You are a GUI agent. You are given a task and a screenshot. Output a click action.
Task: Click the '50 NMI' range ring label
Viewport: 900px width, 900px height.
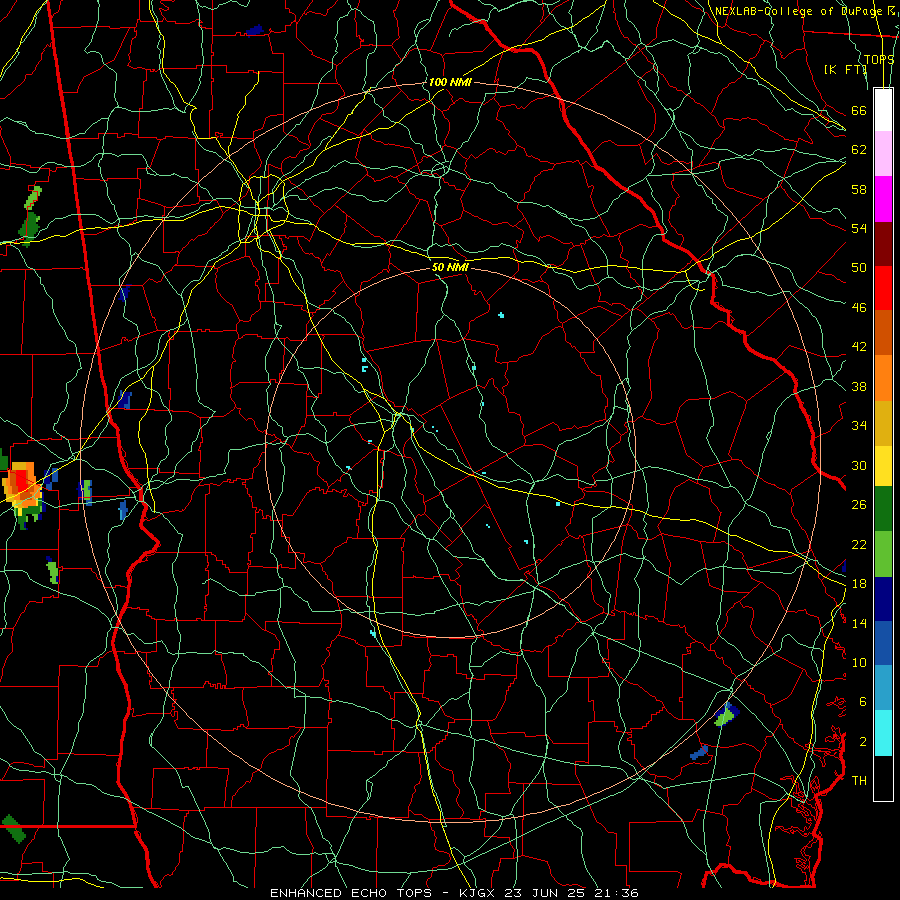tap(450, 267)
